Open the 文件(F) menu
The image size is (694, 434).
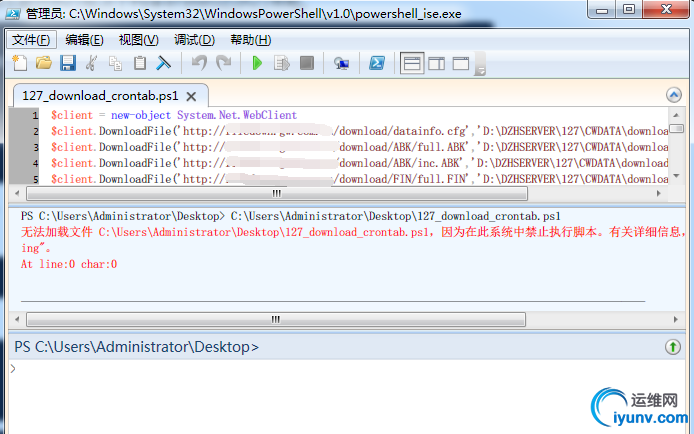click(x=31, y=40)
